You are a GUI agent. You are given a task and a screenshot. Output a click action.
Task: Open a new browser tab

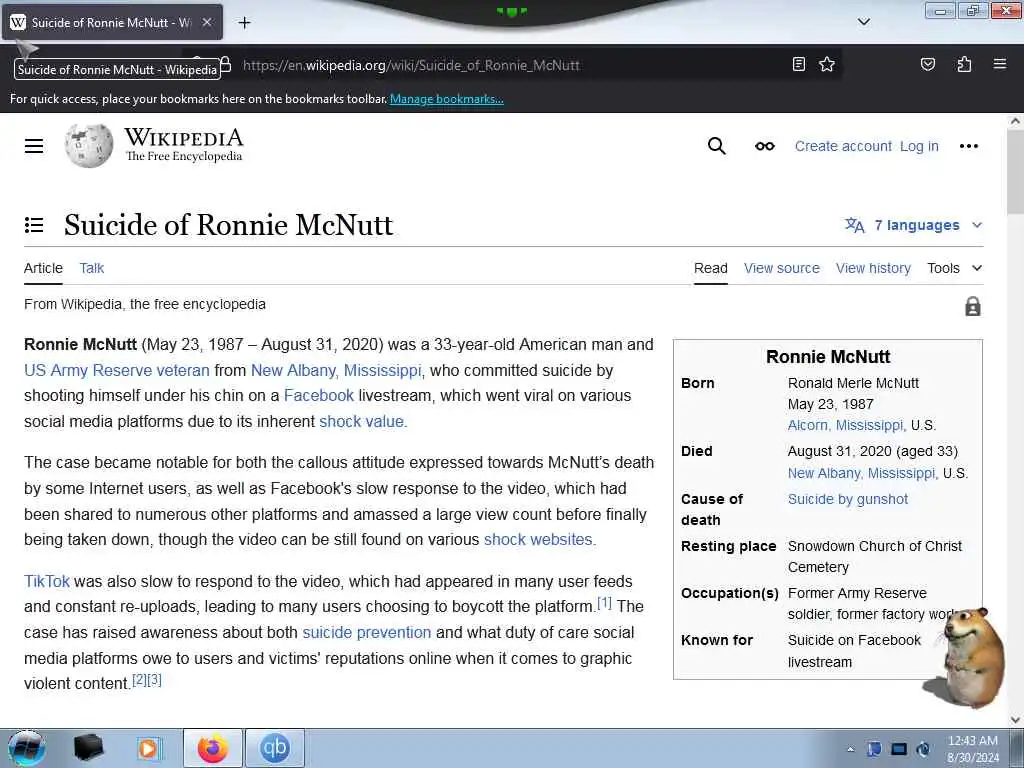point(244,23)
